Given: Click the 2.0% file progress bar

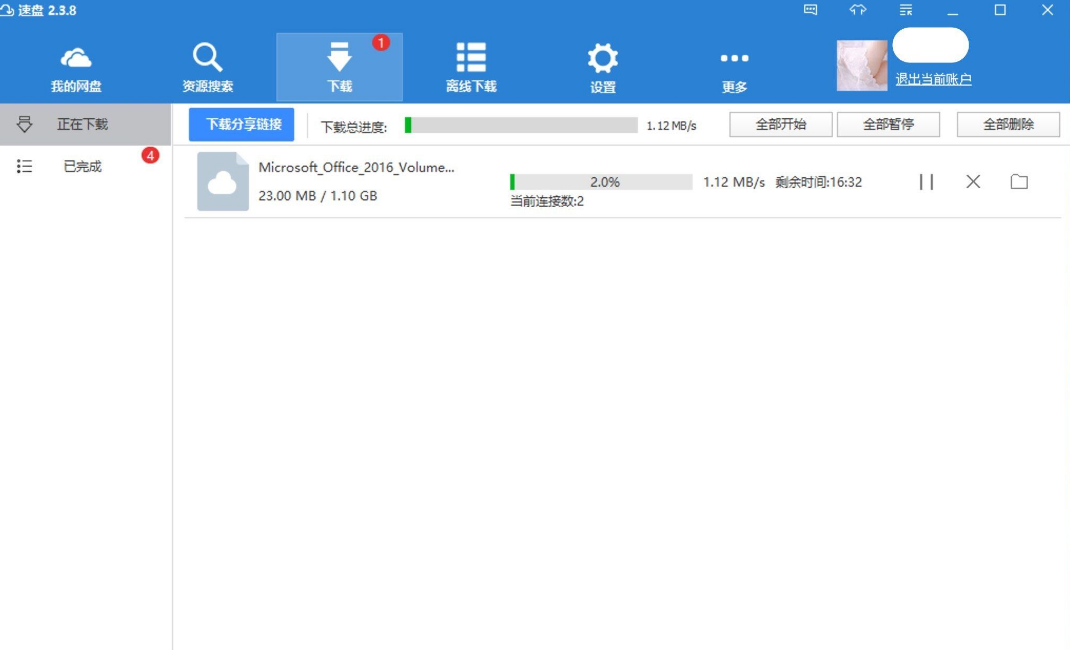Looking at the screenshot, I should pyautogui.click(x=601, y=182).
